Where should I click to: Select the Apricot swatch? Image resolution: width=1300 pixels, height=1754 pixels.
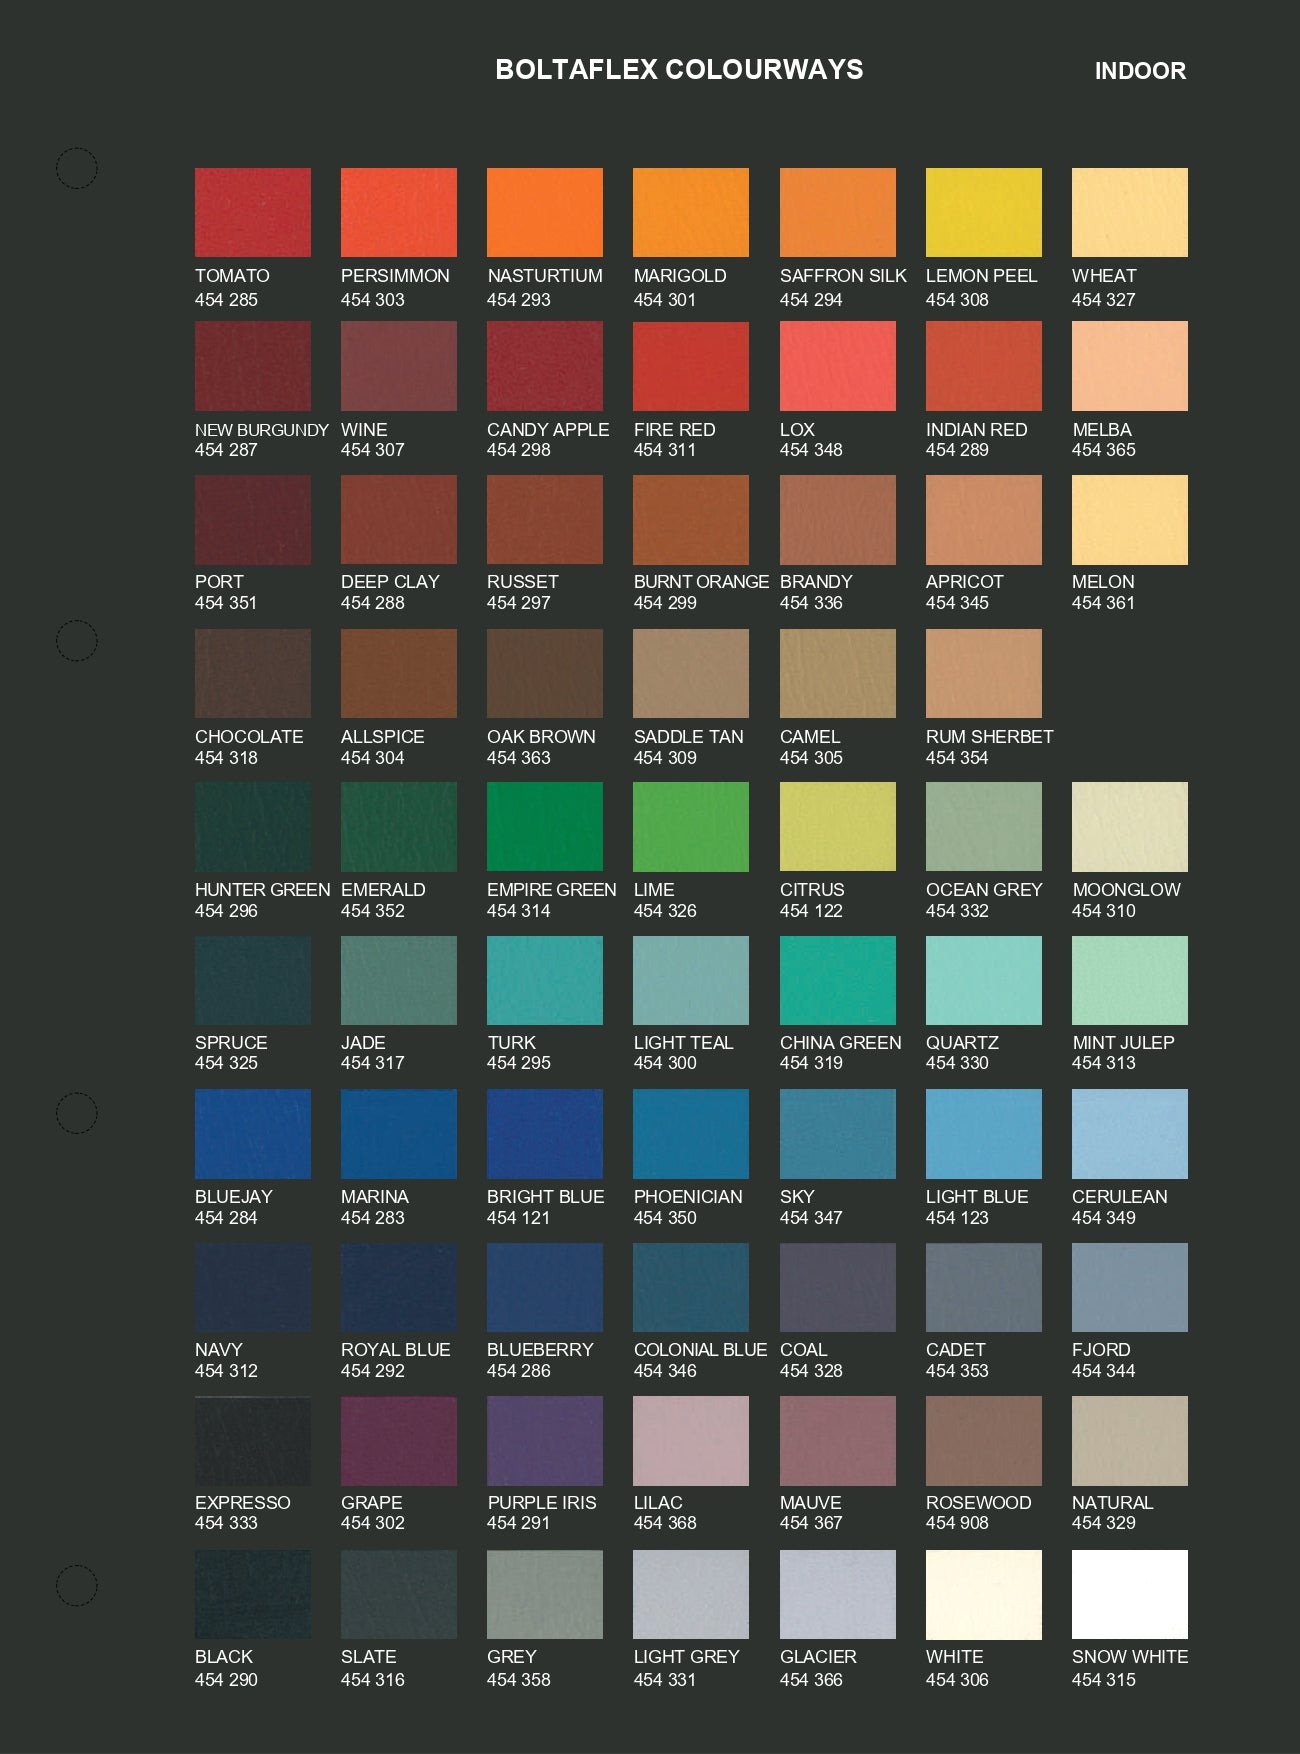[984, 520]
